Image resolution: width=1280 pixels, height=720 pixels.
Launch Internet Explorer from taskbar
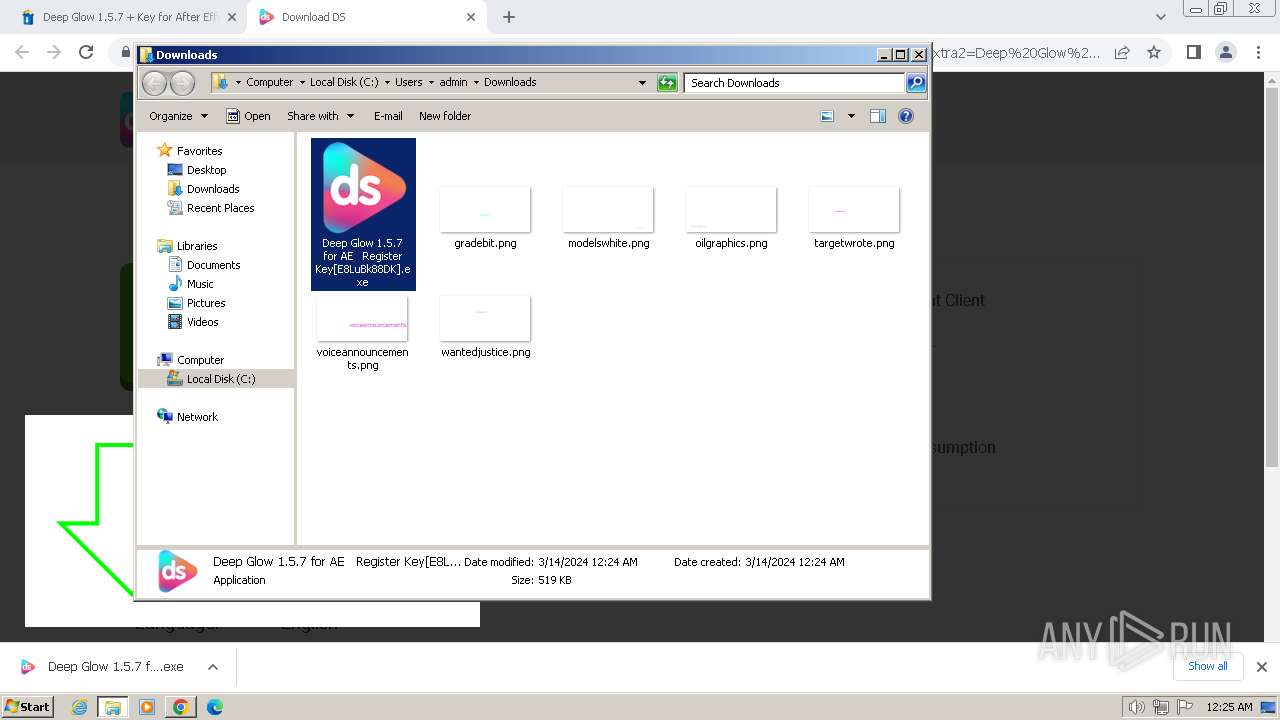pyautogui.click(x=79, y=707)
